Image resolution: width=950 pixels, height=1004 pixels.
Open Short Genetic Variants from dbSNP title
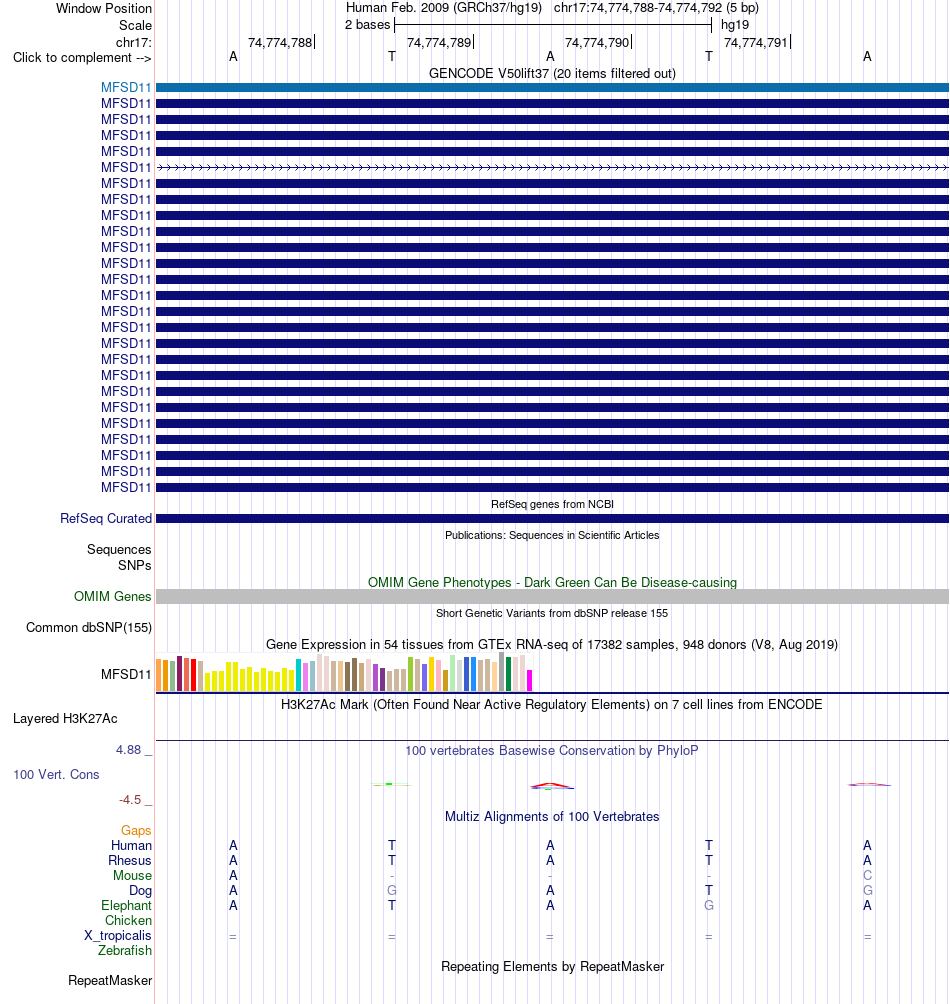pyautogui.click(x=552, y=613)
